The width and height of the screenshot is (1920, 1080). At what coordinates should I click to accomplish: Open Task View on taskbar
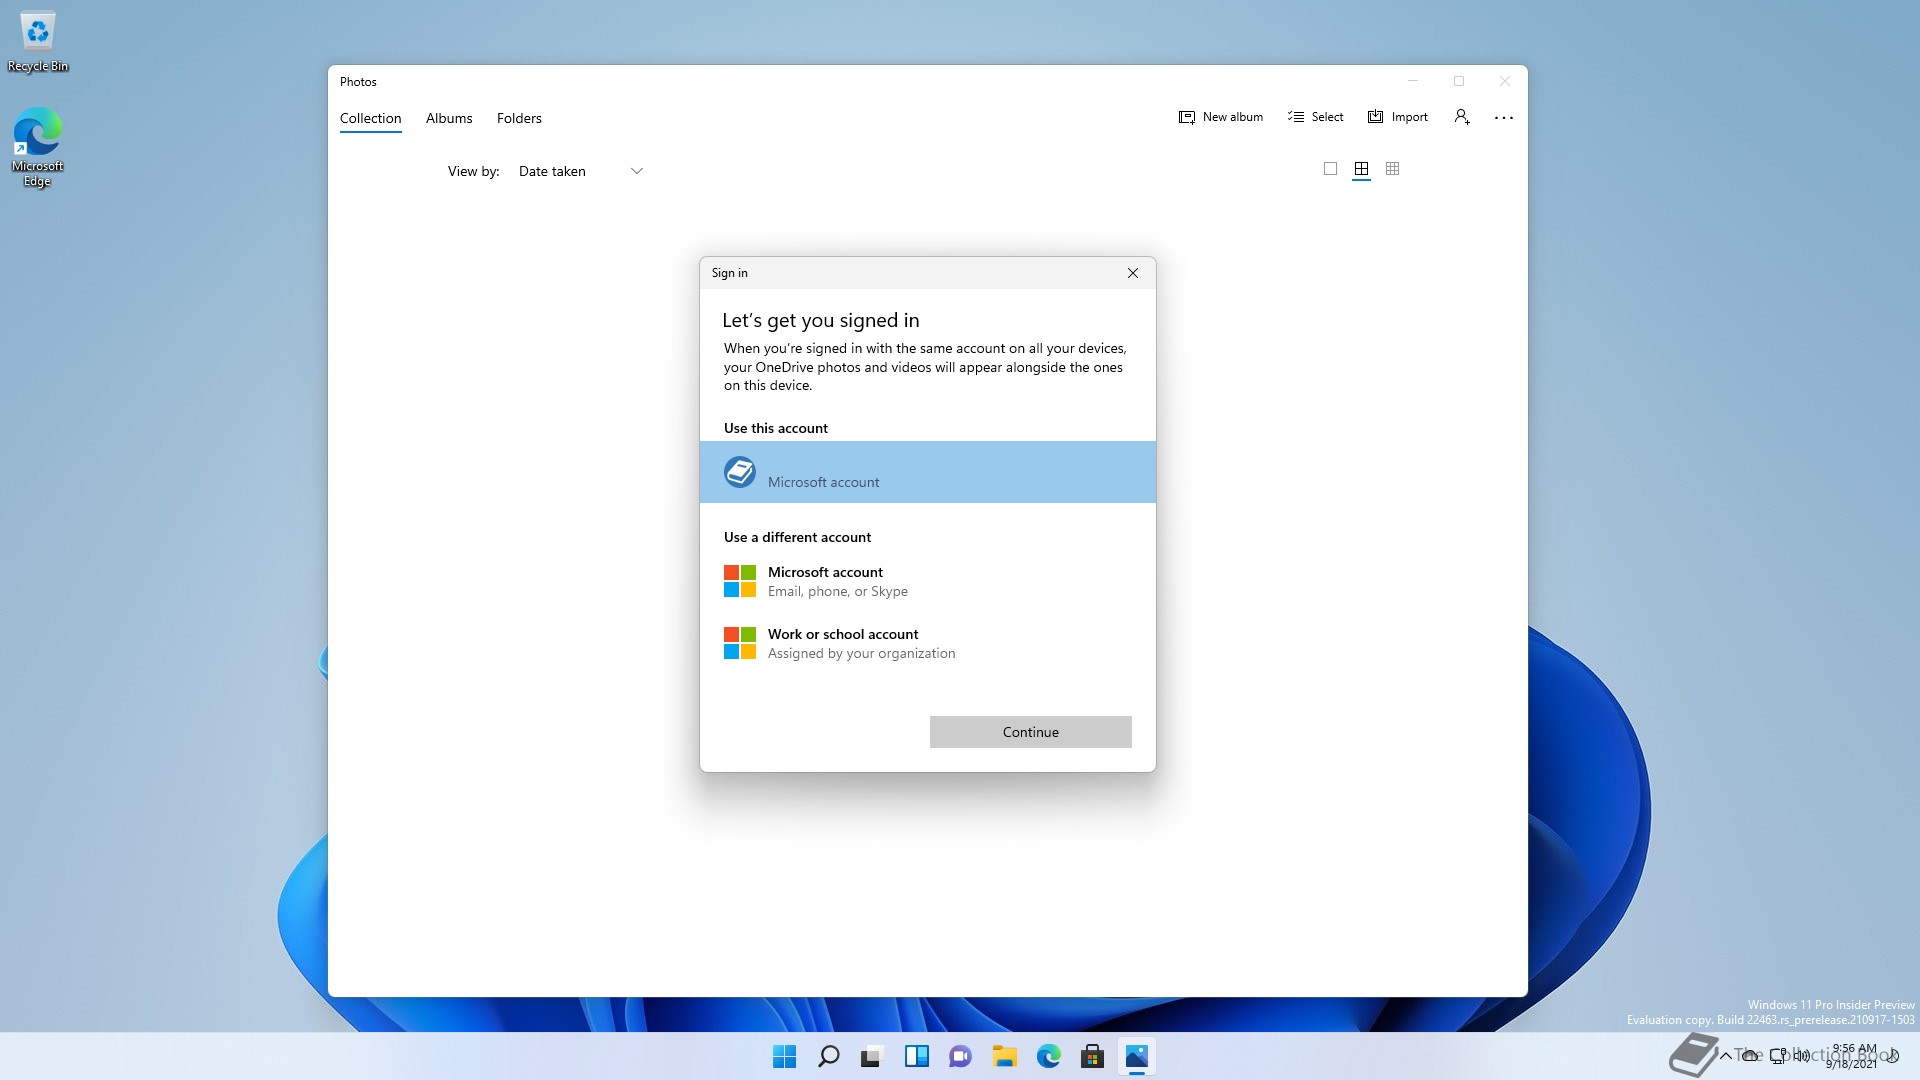[x=873, y=1056]
